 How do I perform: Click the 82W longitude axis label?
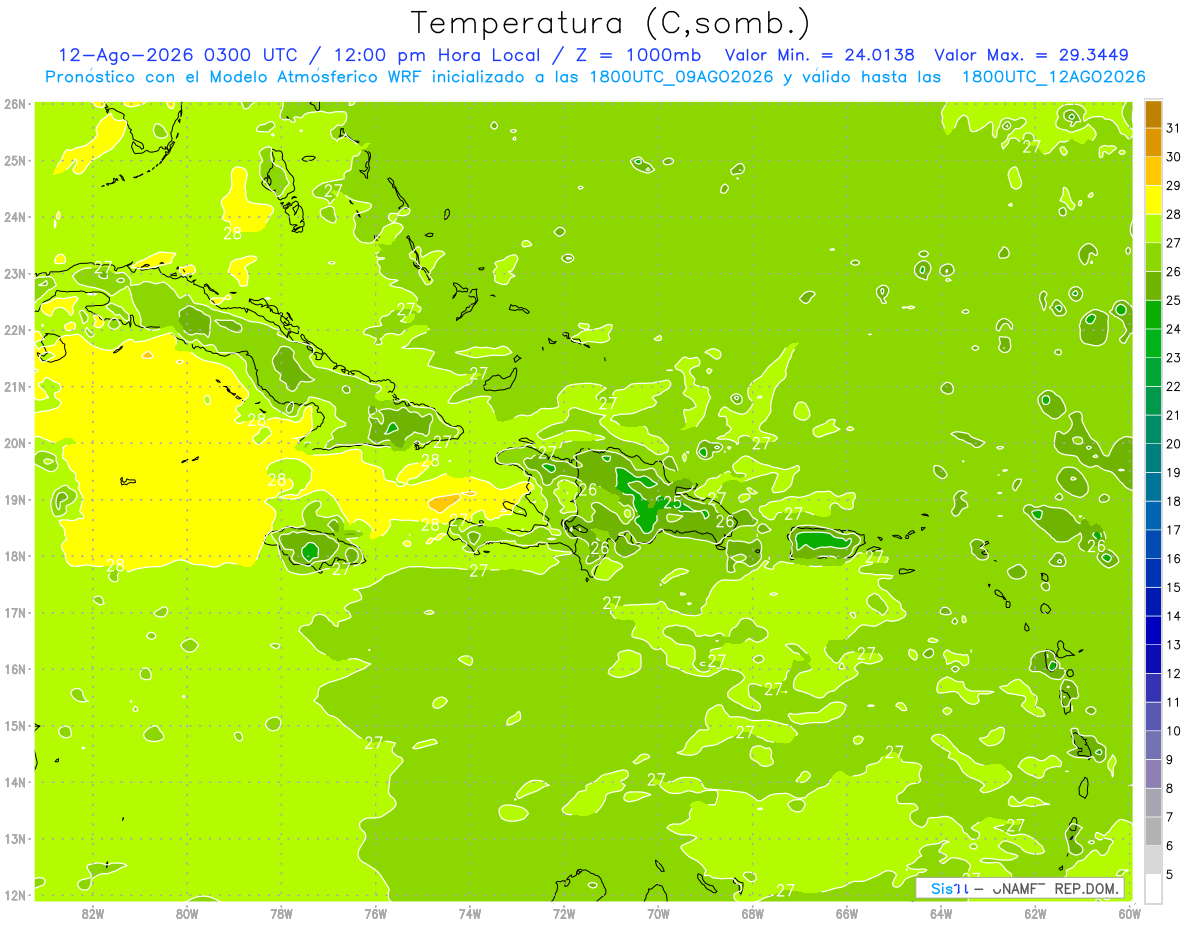click(93, 913)
